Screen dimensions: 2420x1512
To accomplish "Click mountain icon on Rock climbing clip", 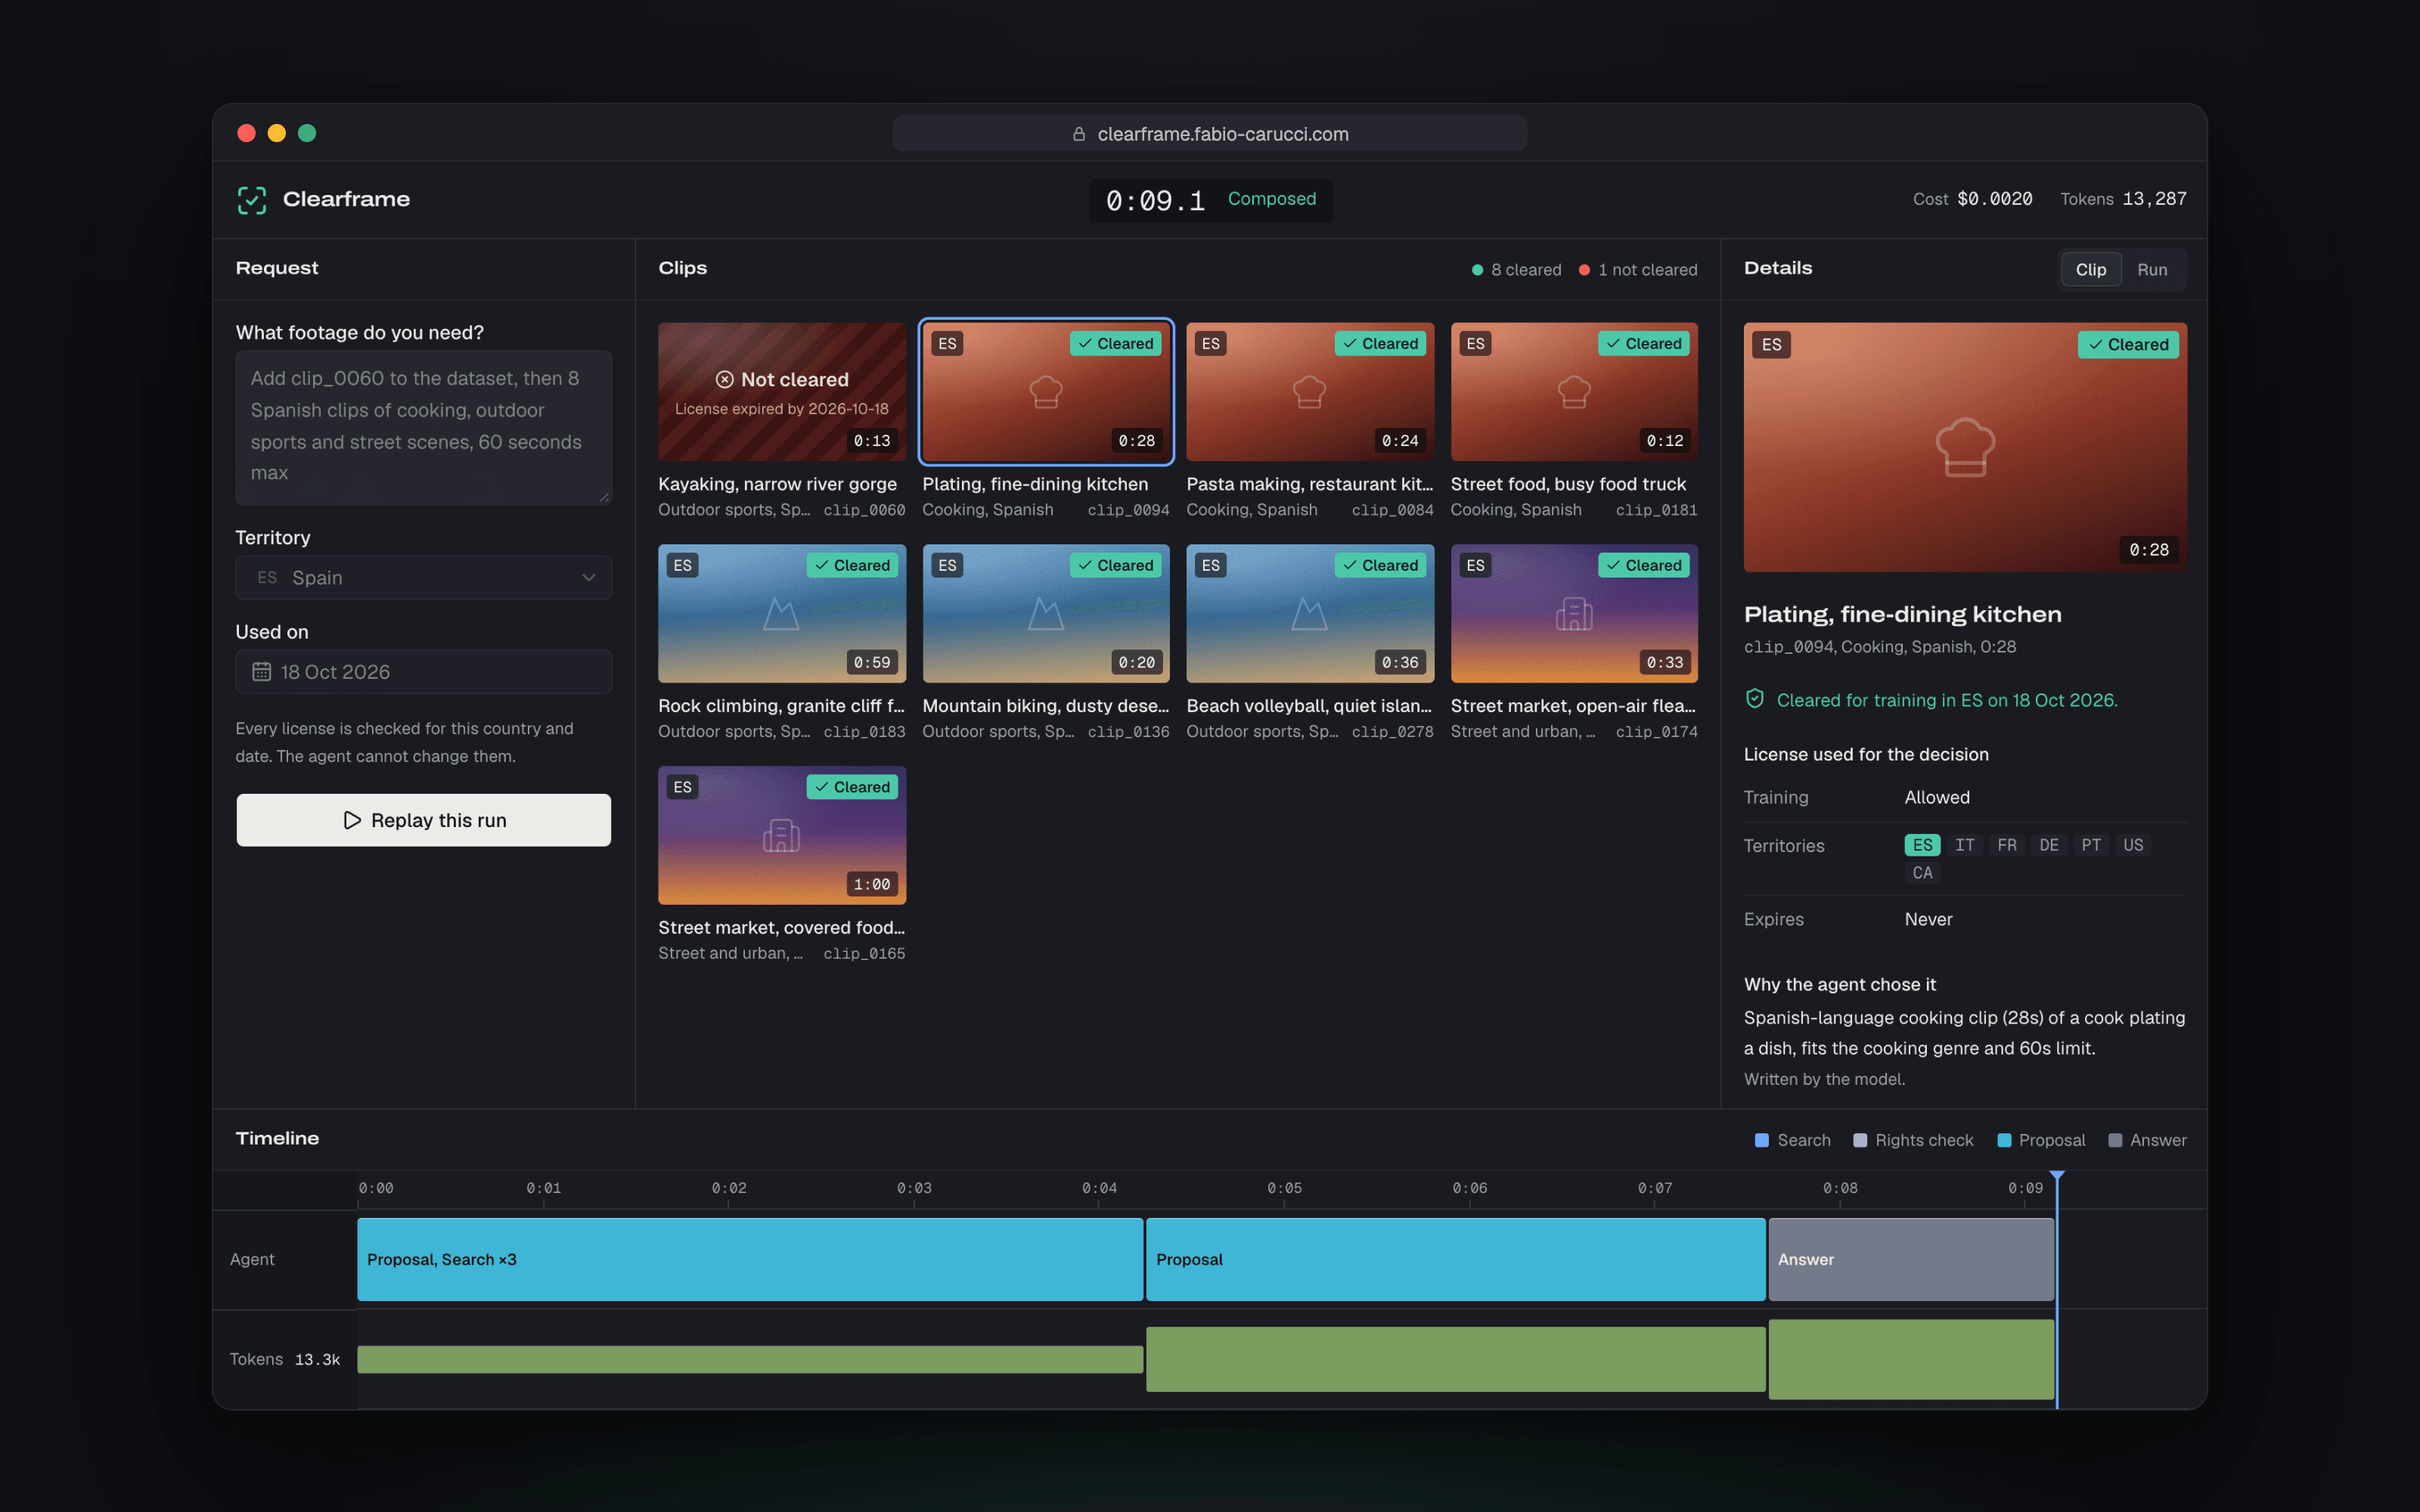I will click(781, 614).
